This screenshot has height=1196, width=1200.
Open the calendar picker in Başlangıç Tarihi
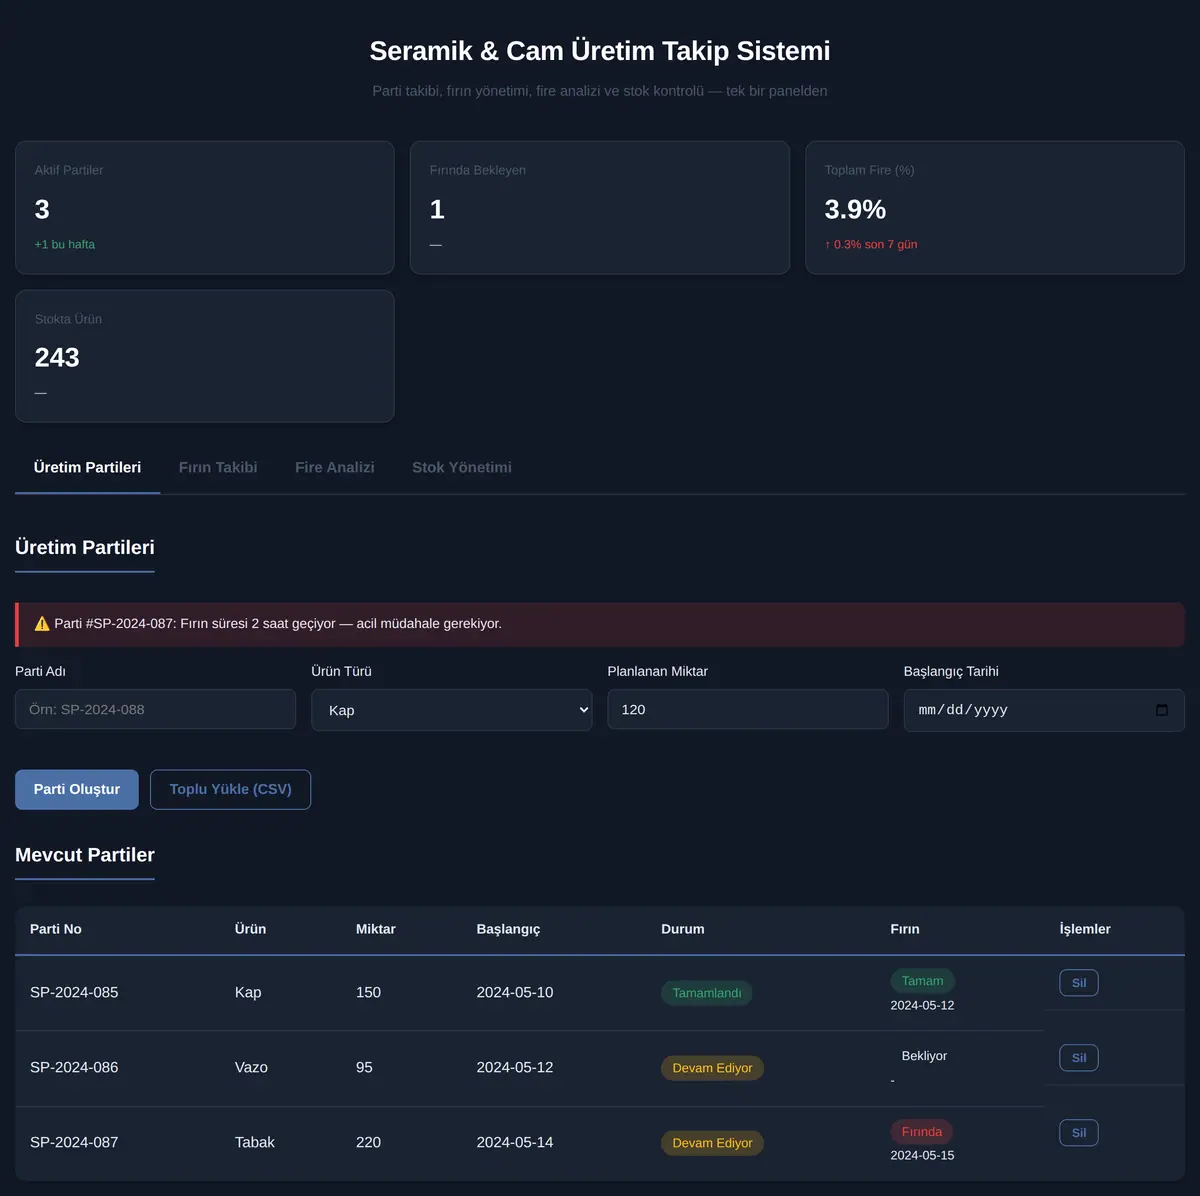point(1161,710)
